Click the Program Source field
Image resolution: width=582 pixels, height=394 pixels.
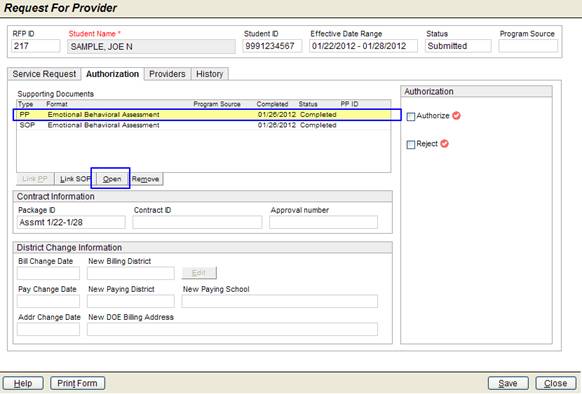pyautogui.click(x=528, y=46)
